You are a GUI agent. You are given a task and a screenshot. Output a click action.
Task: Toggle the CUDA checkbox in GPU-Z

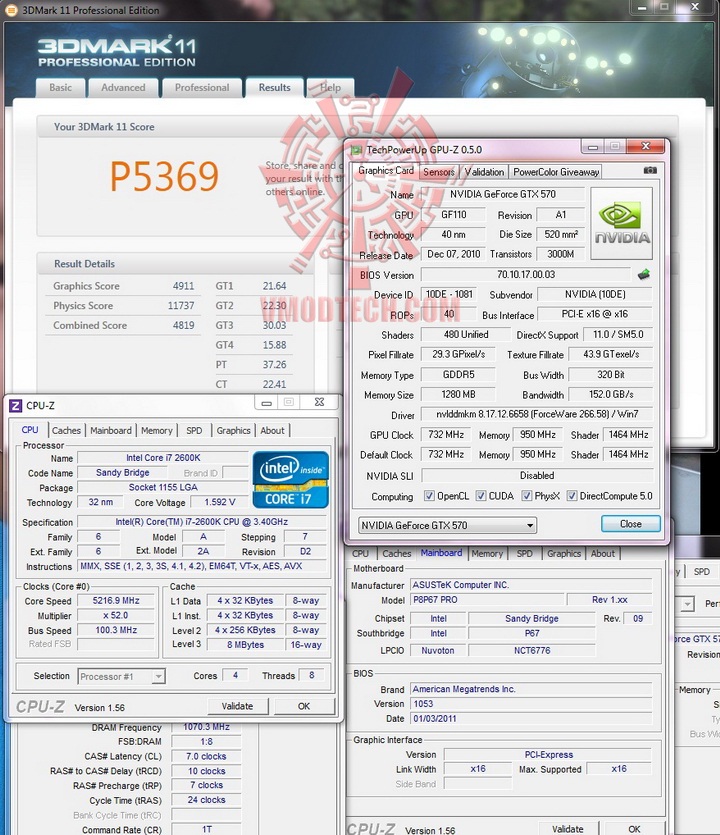click(481, 496)
